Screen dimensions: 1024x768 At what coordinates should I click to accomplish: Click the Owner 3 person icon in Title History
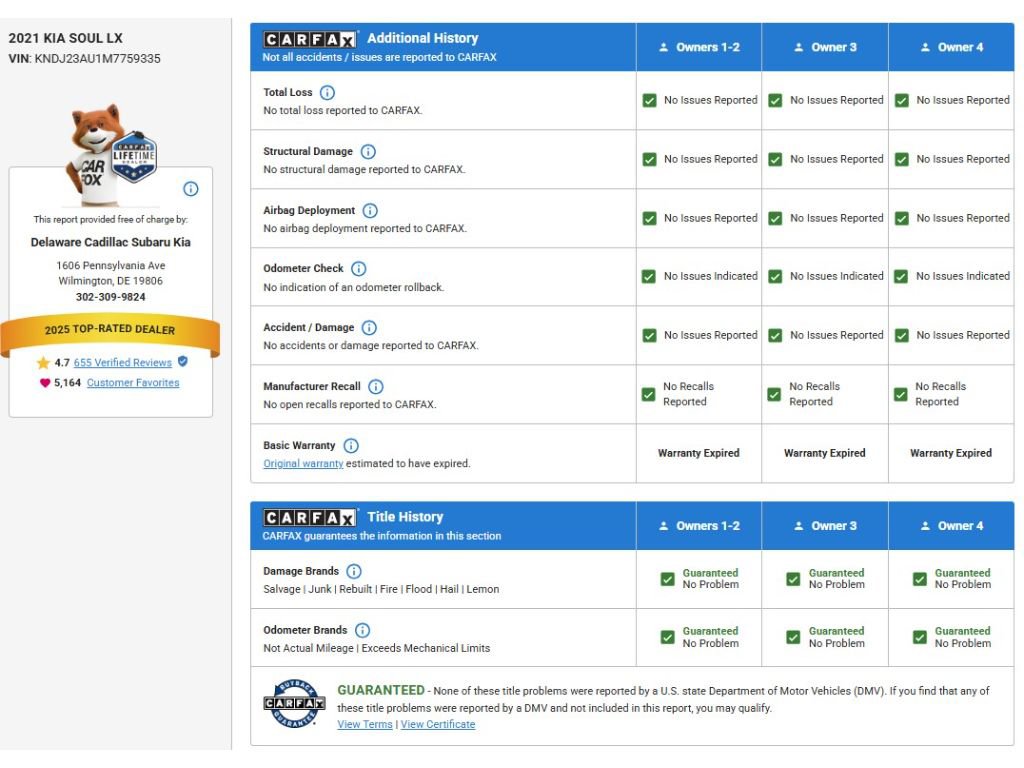pyautogui.click(x=799, y=526)
